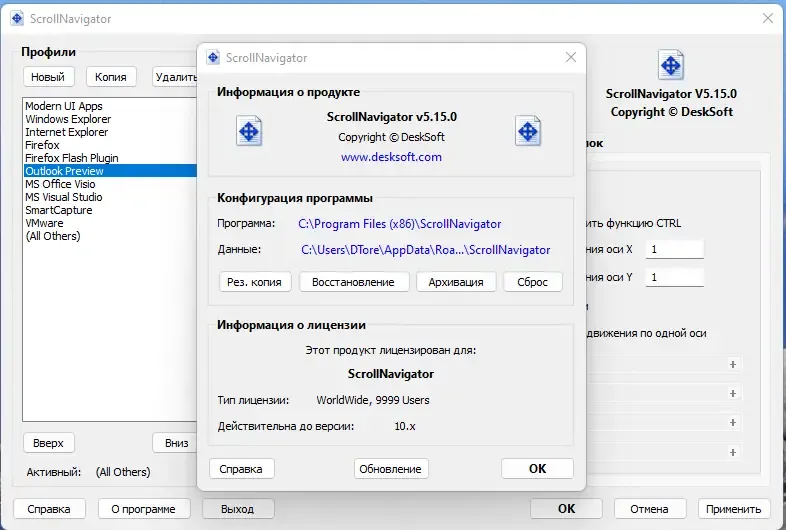This screenshot has height=530, width=786.
Task: Select MS Office Visio profile
Action: (x=110, y=184)
